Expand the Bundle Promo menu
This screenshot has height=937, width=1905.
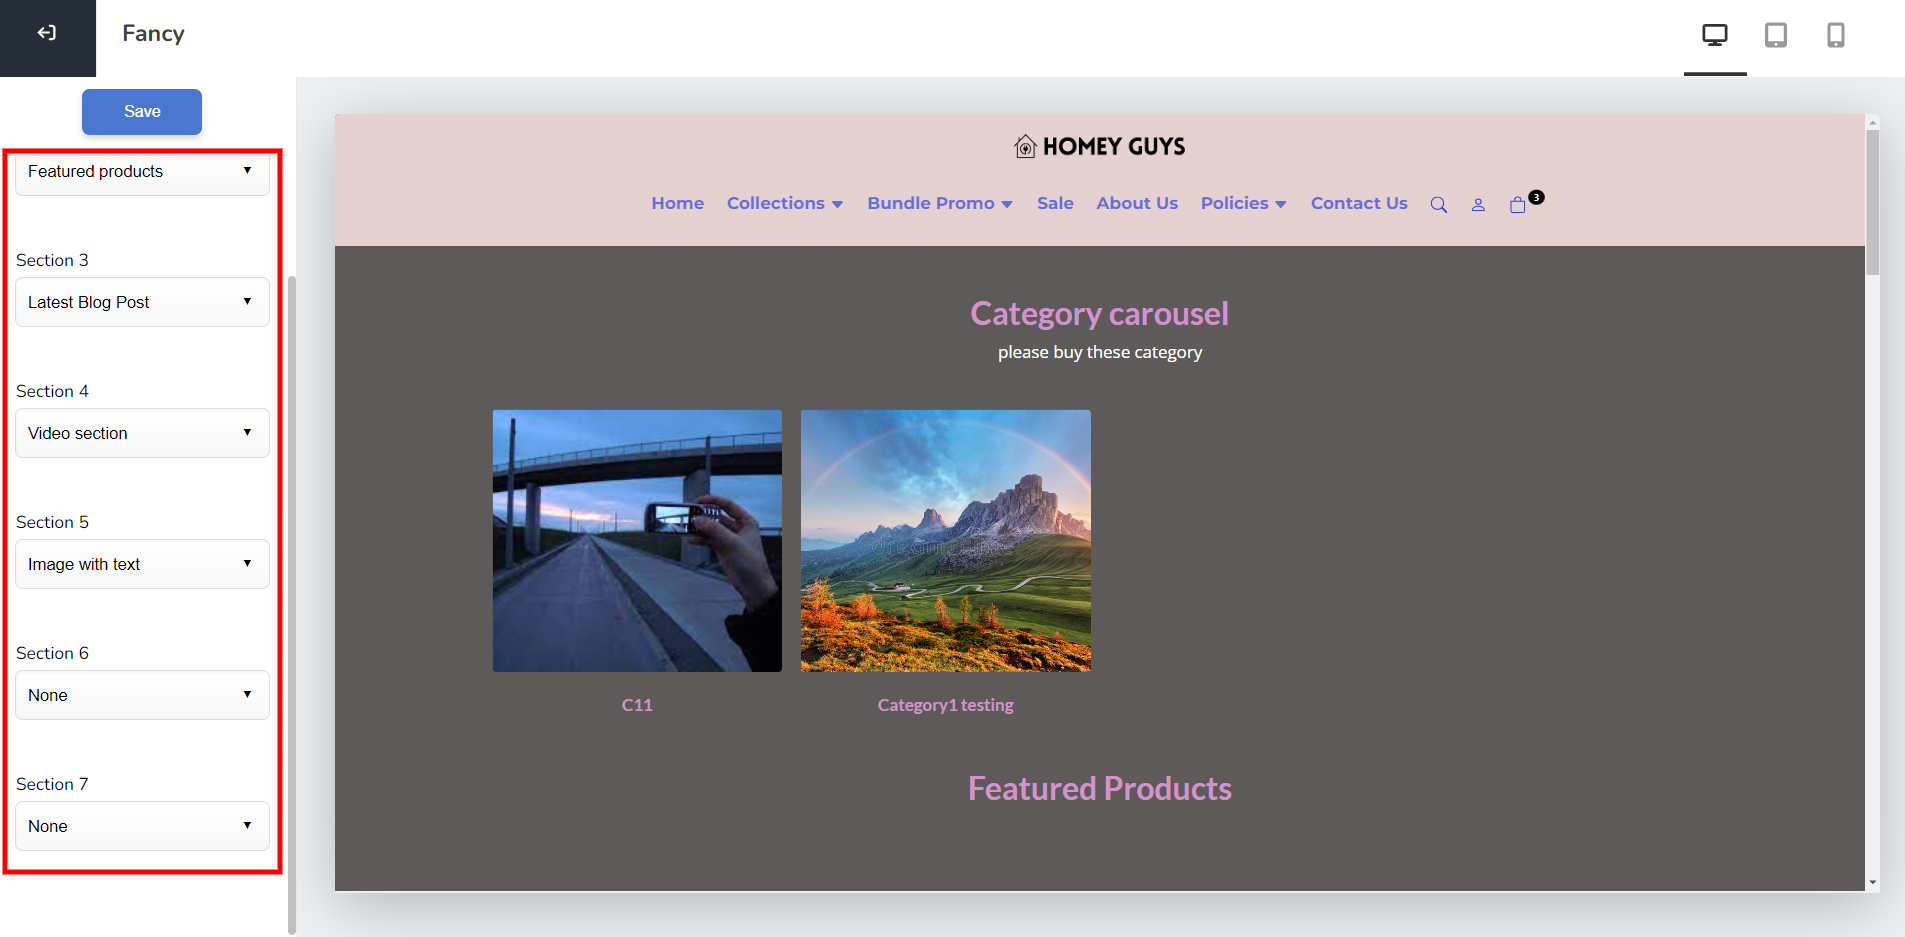(x=940, y=203)
